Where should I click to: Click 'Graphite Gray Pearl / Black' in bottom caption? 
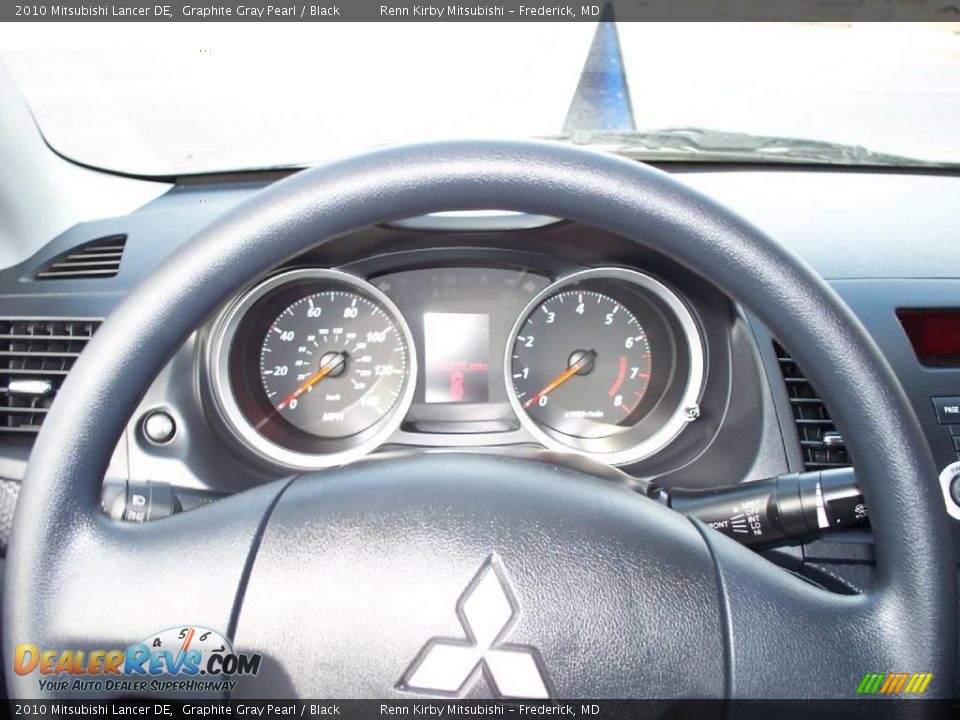coord(261,710)
